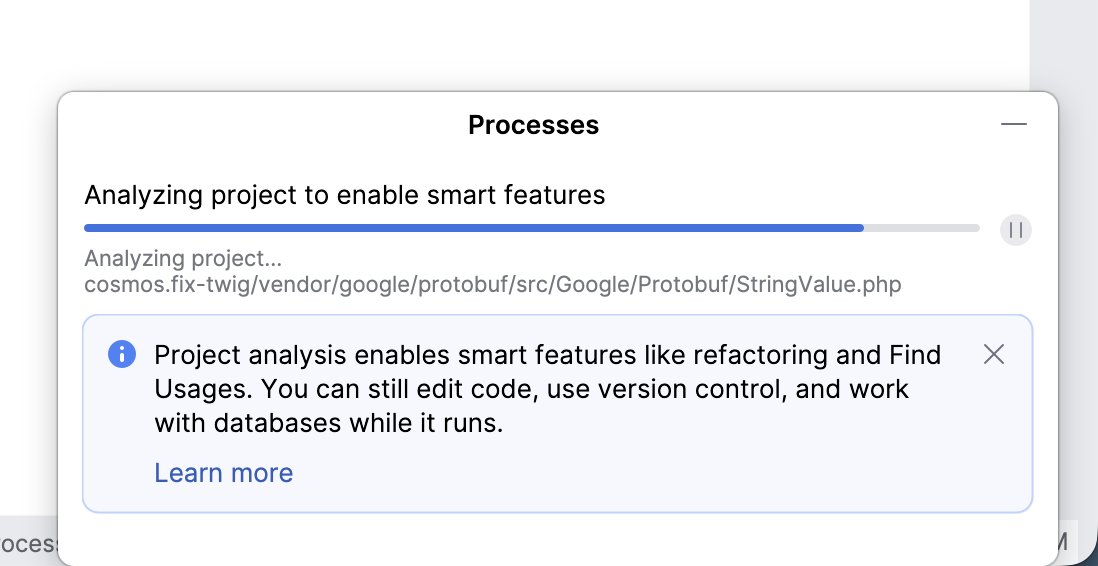Click the Processes popup title
1098x566 pixels.
tap(534, 125)
